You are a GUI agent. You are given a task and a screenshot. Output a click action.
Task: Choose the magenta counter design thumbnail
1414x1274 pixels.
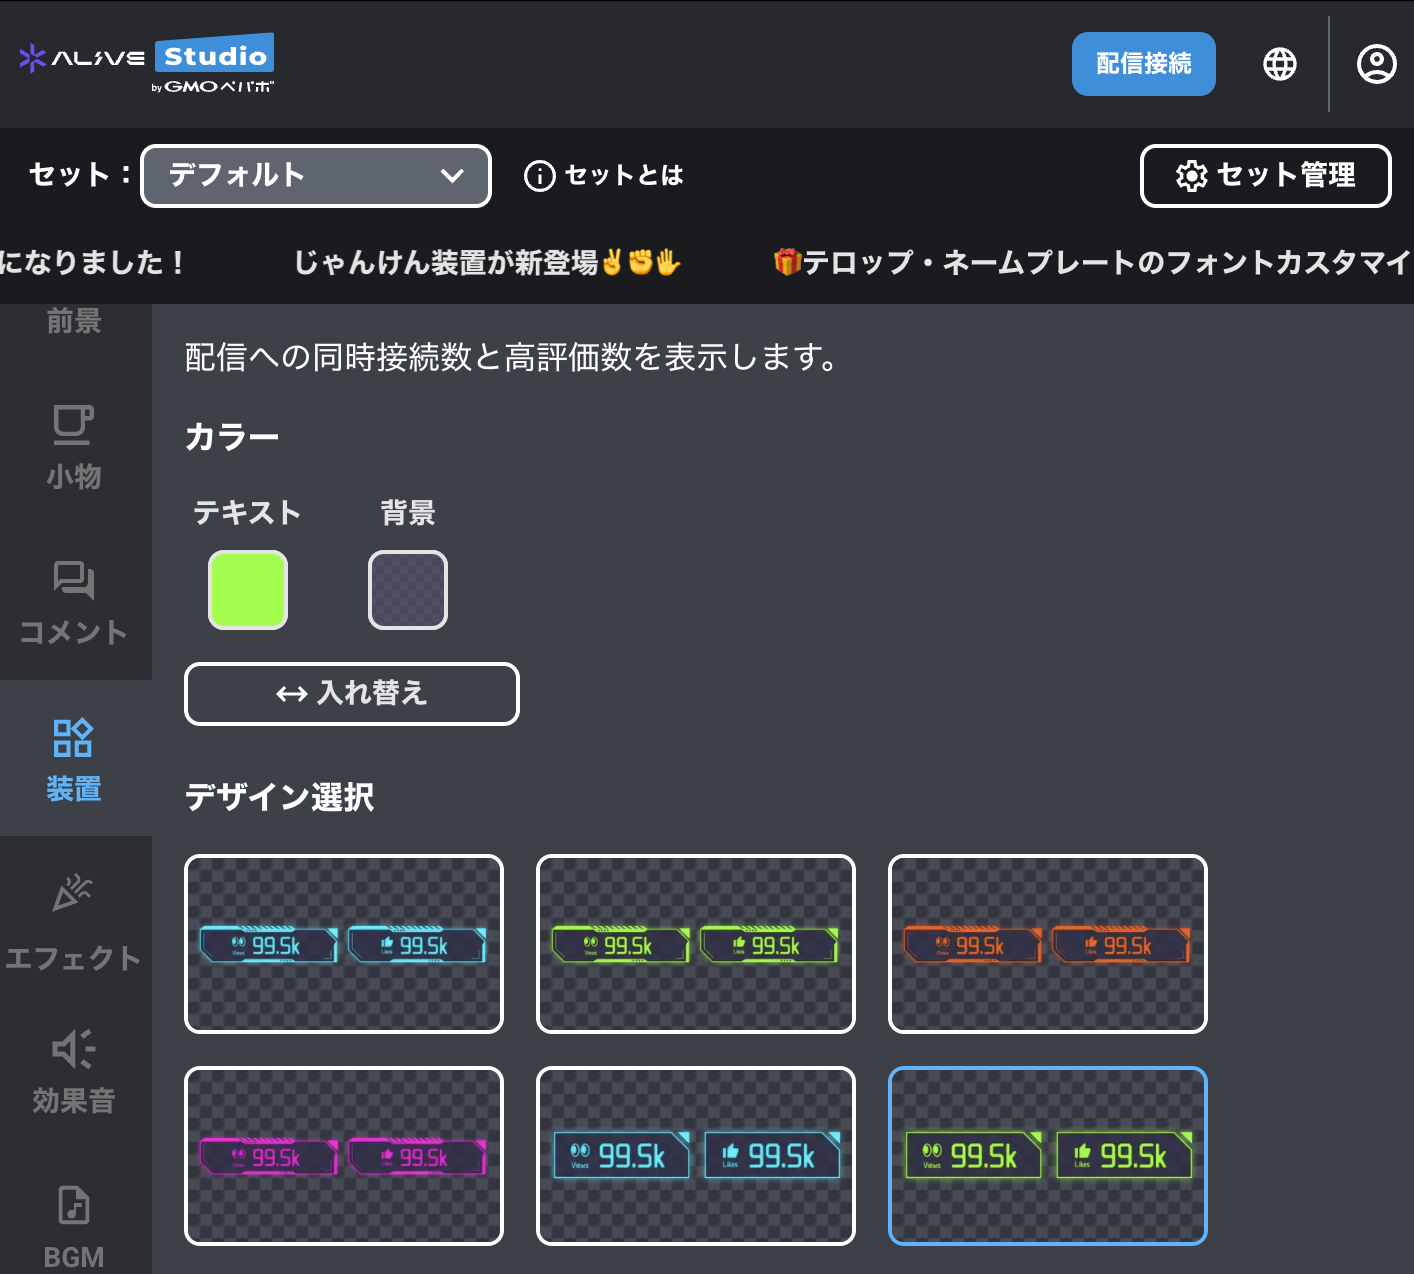(x=344, y=1156)
